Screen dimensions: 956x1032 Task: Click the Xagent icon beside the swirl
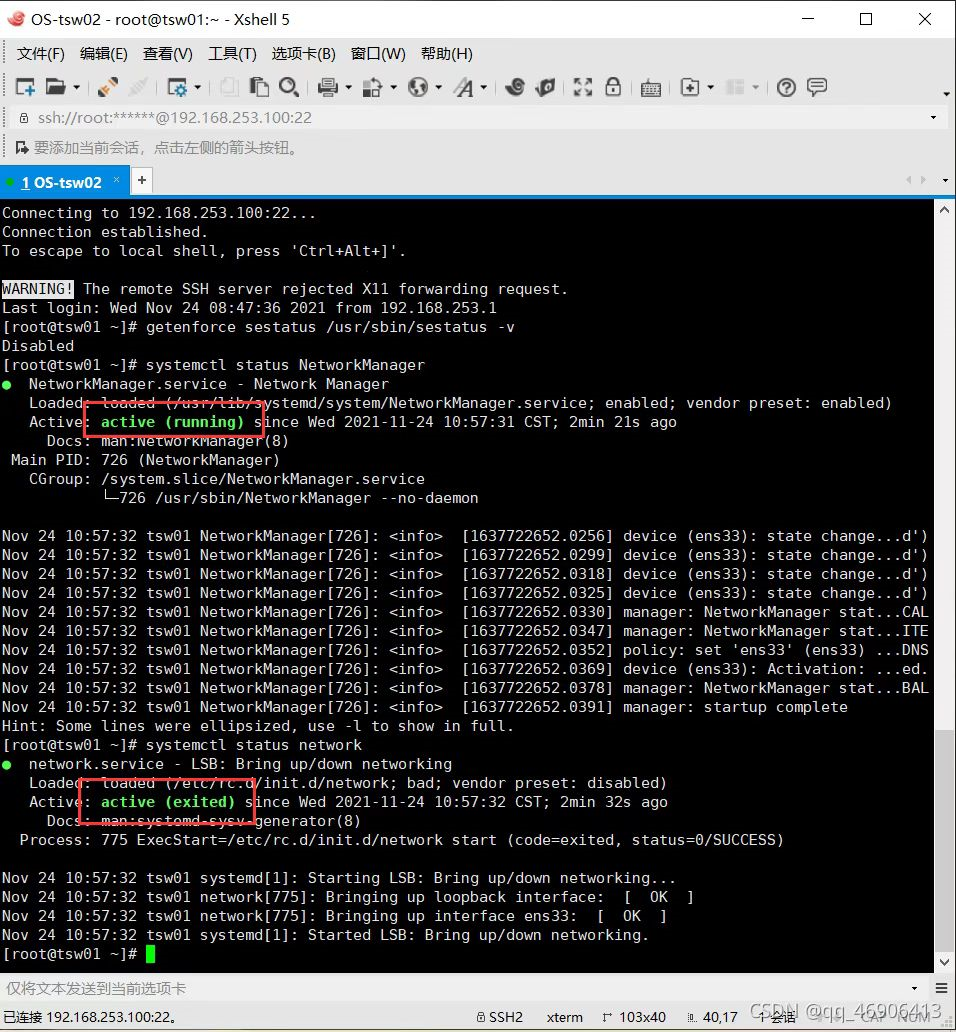pyautogui.click(x=545, y=87)
